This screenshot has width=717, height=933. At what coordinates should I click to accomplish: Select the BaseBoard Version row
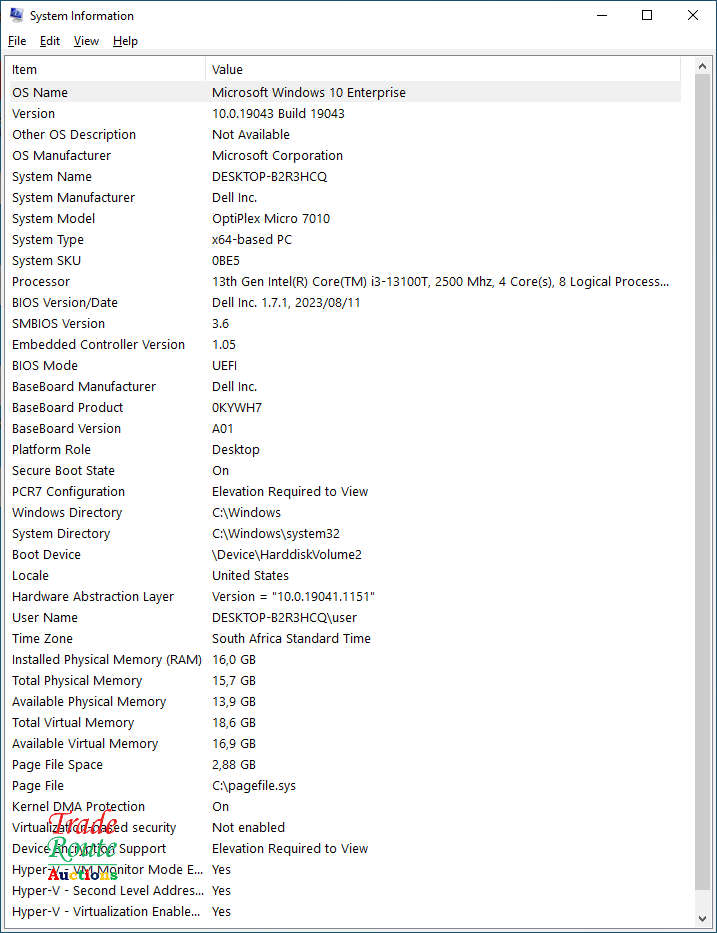coord(343,428)
